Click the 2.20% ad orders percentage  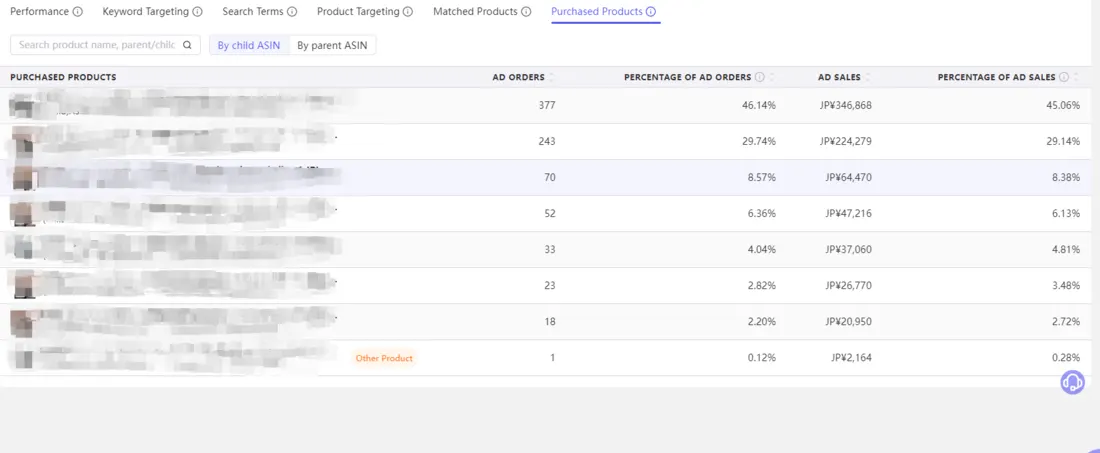(x=762, y=322)
